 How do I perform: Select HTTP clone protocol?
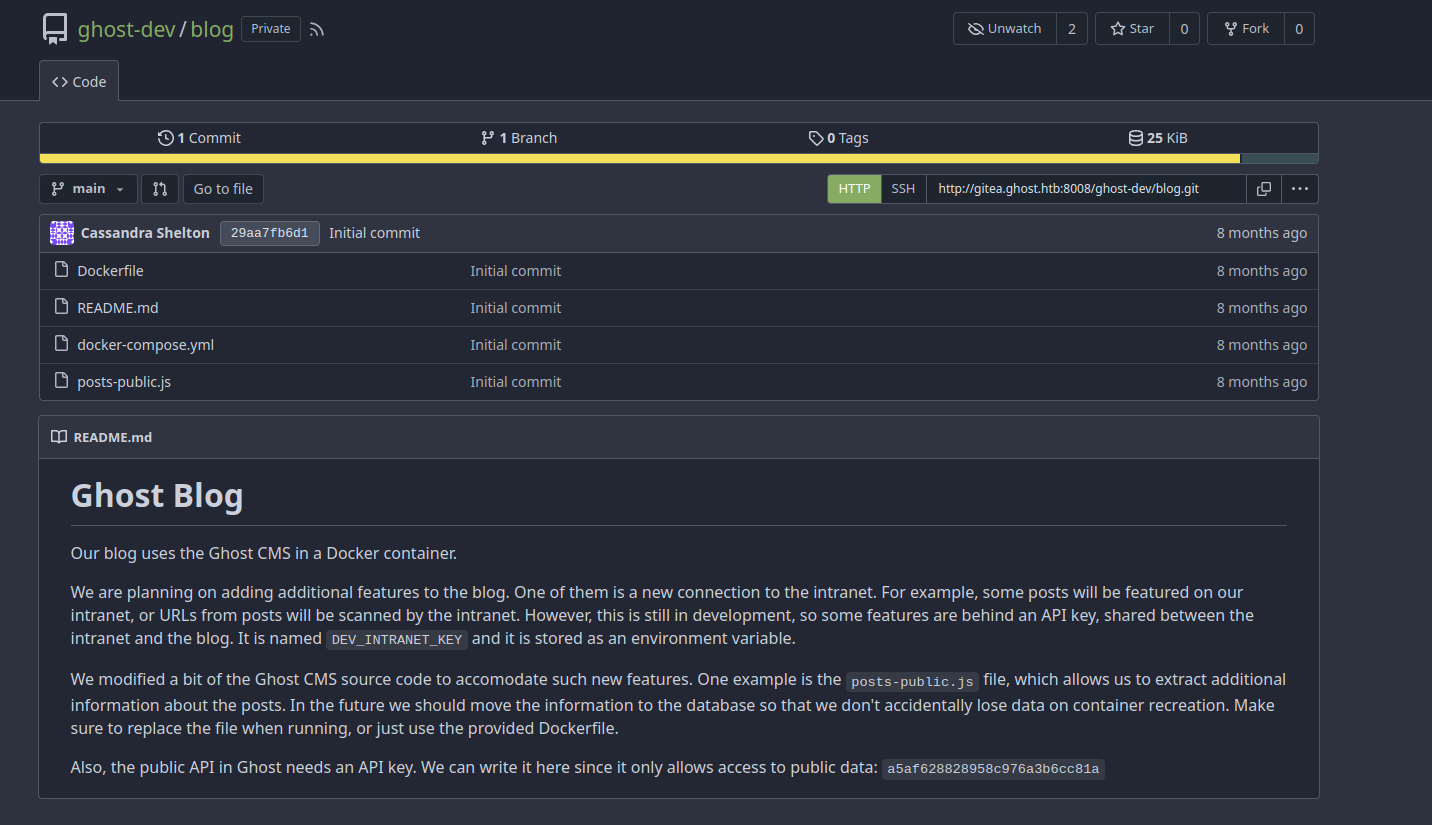pyautogui.click(x=854, y=189)
